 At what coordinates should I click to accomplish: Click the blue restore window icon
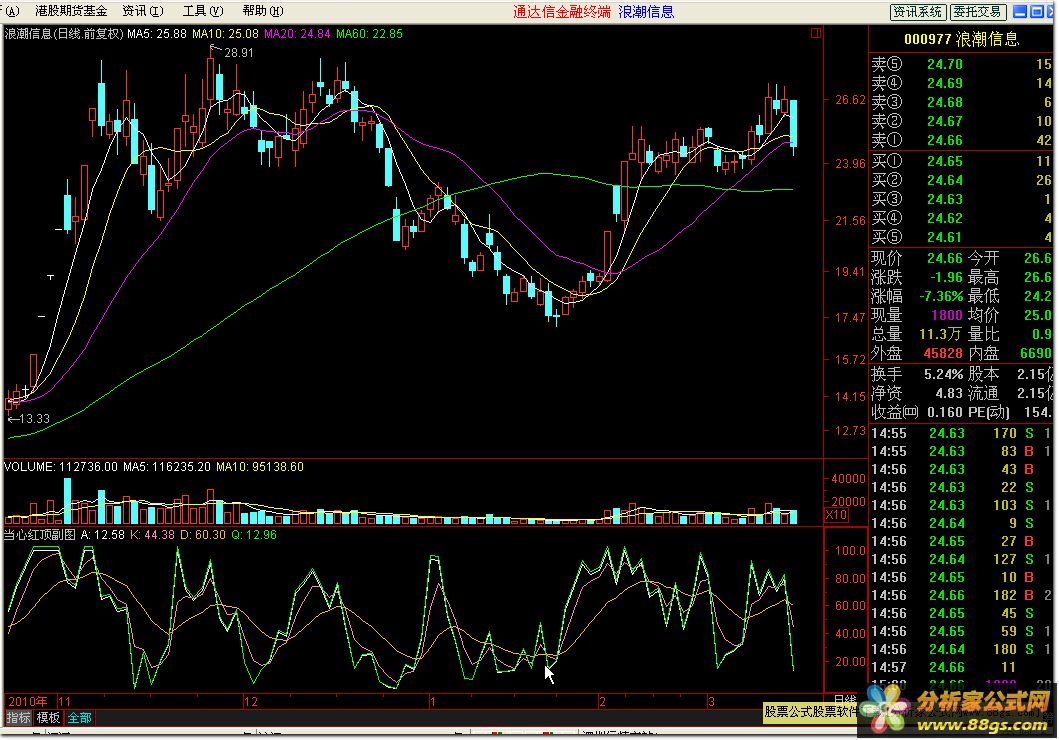click(x=1036, y=11)
